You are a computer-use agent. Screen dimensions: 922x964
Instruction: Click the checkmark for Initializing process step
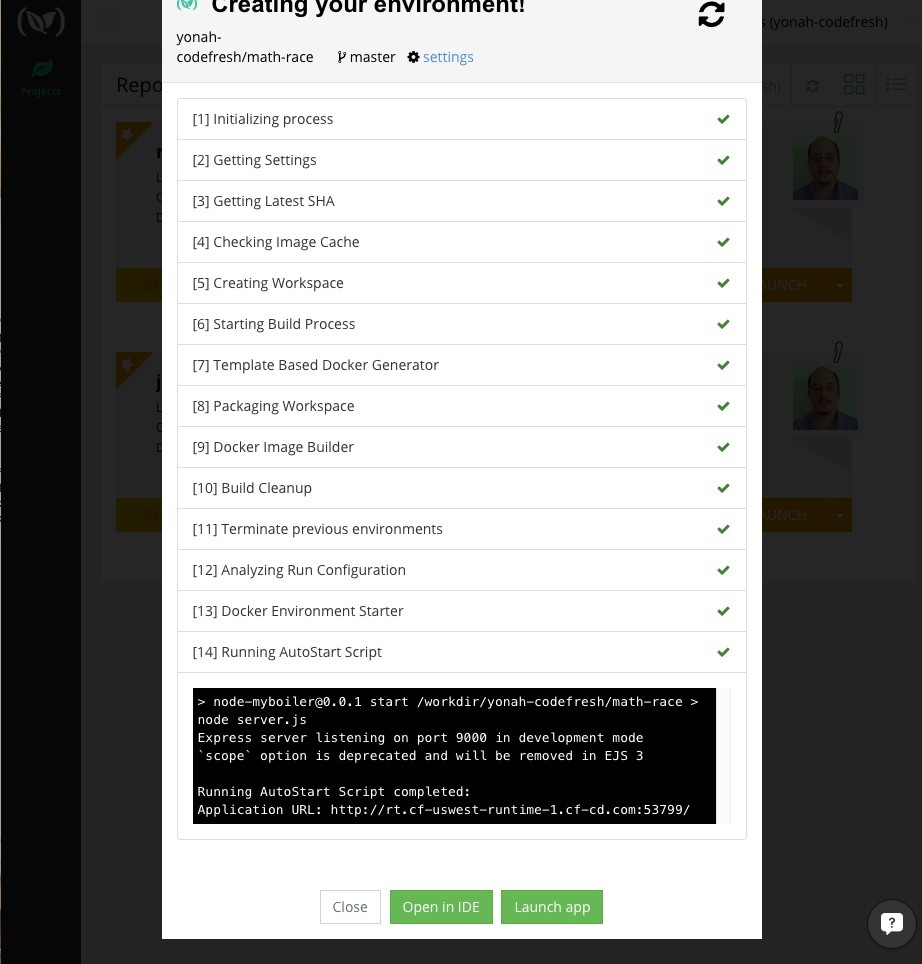click(x=723, y=118)
